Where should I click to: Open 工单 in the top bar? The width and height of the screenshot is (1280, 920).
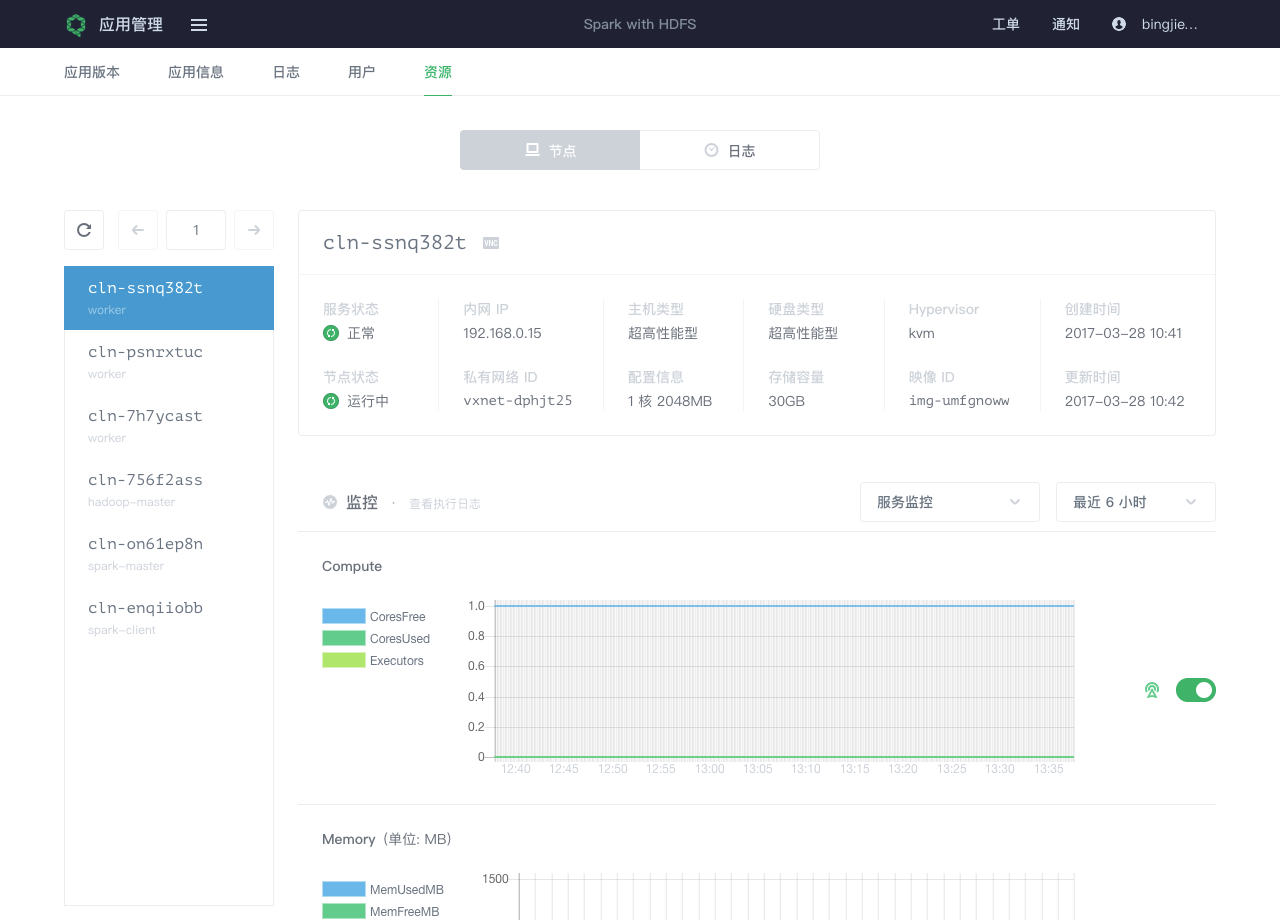tap(1005, 24)
